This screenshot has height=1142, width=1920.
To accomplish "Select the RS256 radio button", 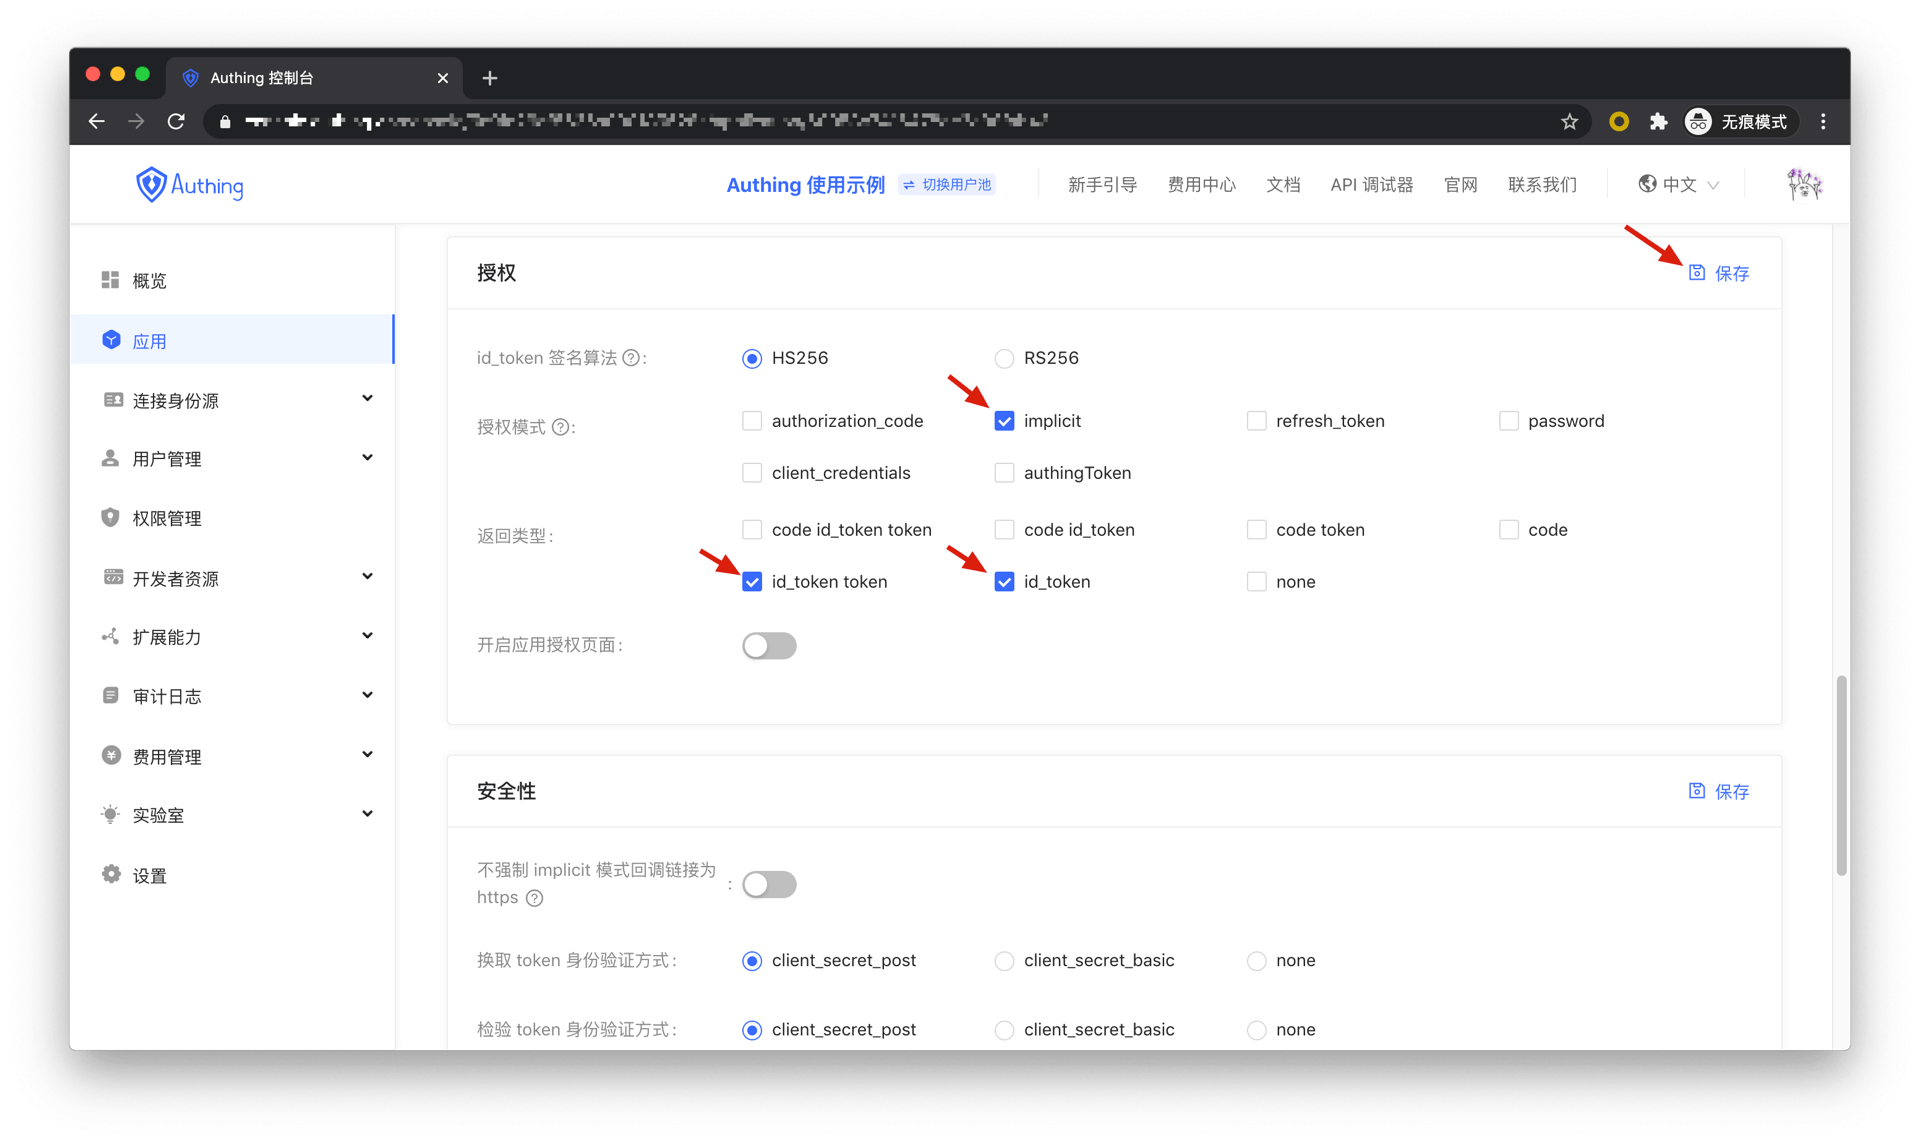I will point(1004,358).
